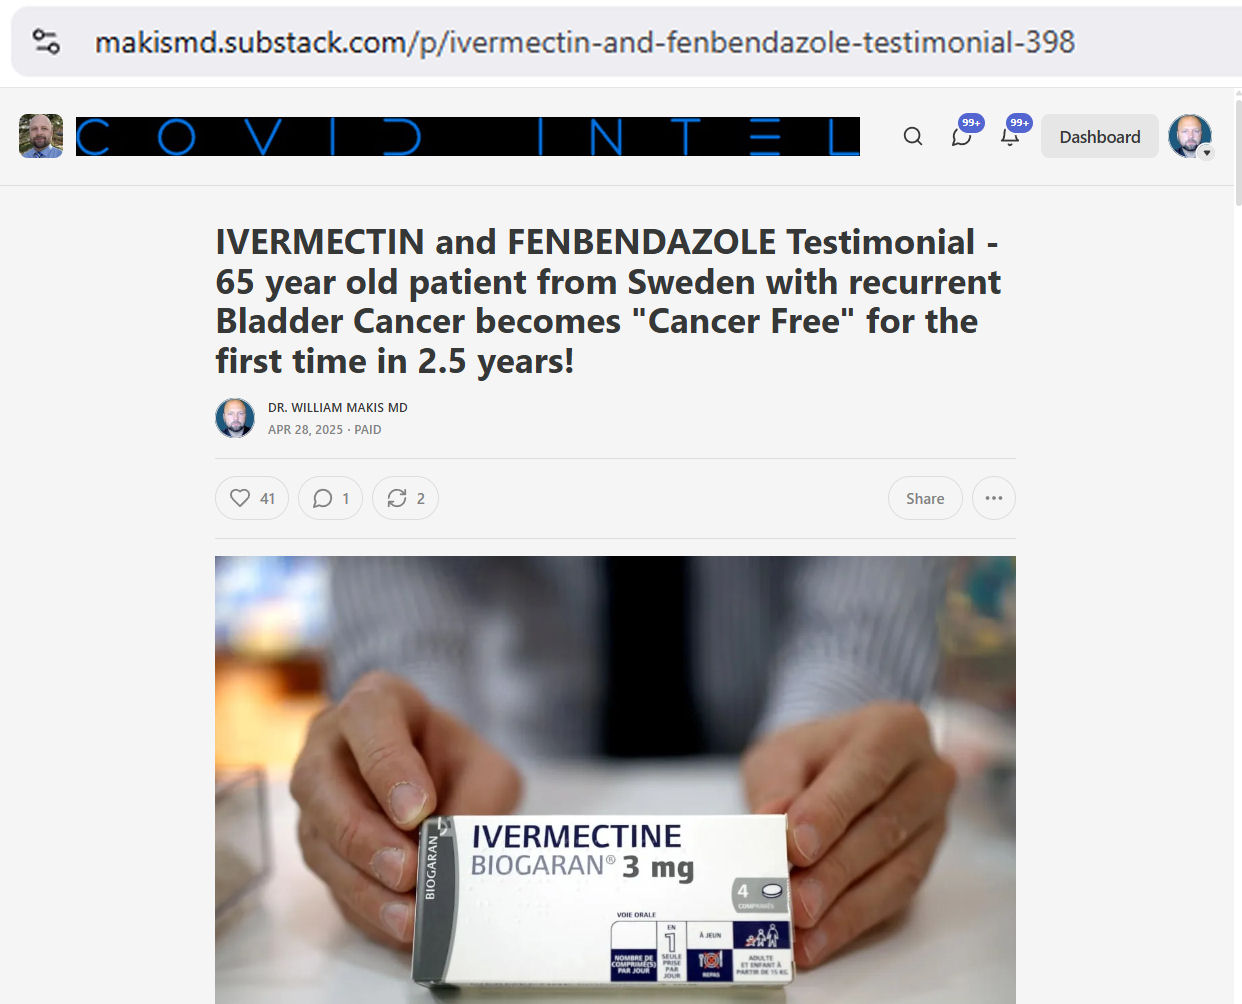Click the publication logo avatar at top left
This screenshot has height=1004, width=1242.
tap(41, 136)
